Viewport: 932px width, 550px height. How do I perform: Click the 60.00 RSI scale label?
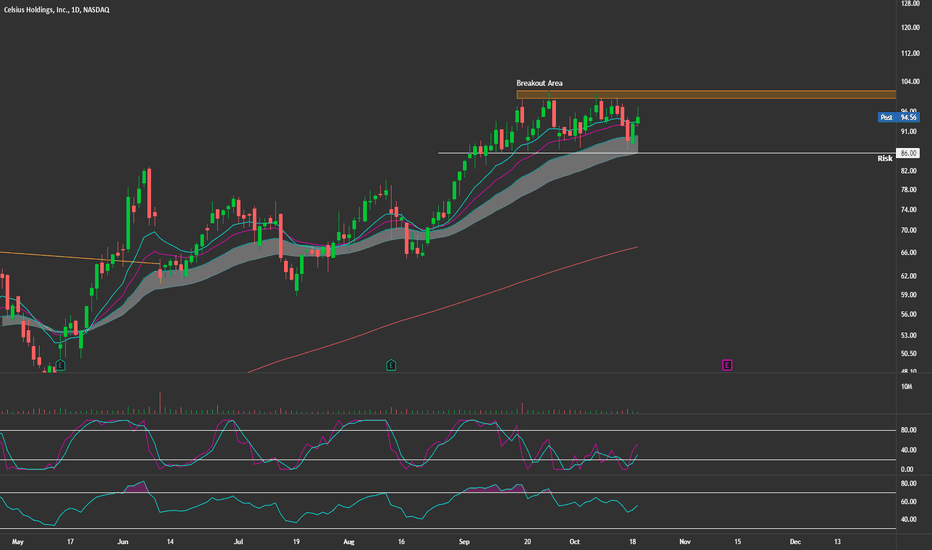908,502
